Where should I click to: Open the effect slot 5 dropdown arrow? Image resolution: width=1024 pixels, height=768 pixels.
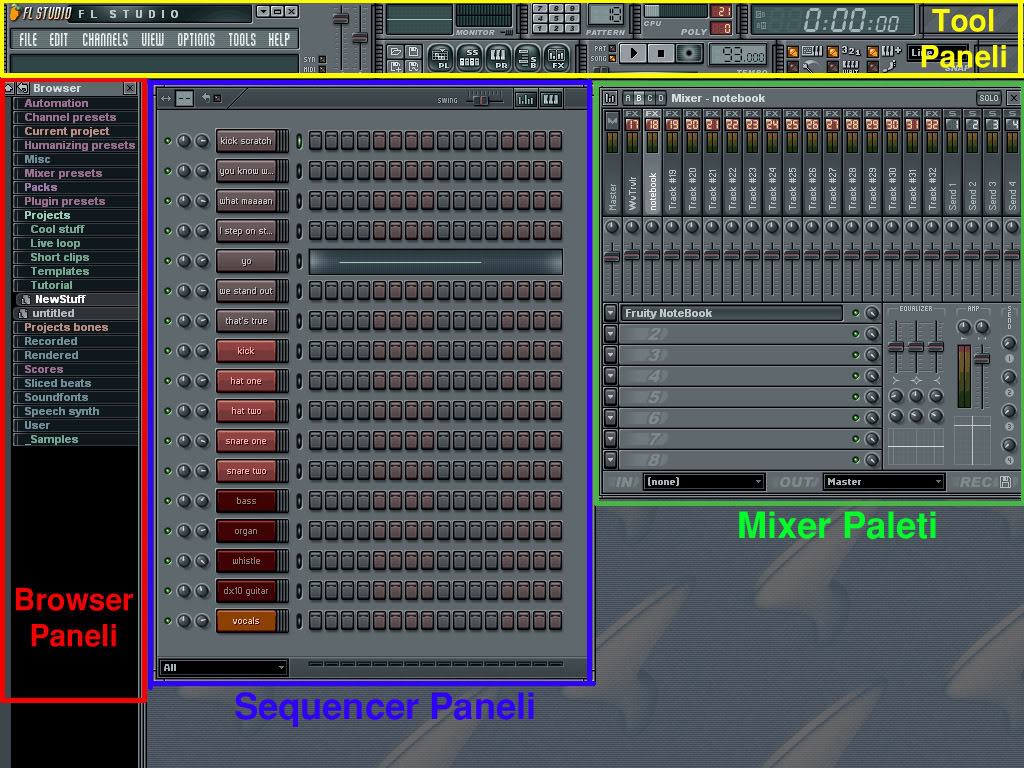point(610,397)
